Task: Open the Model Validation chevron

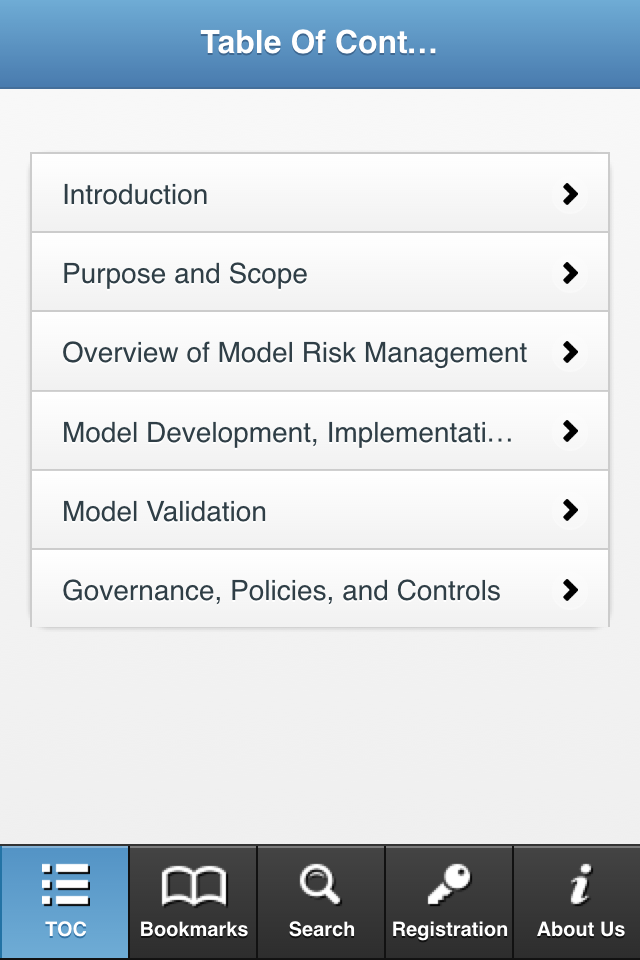Action: pos(570,511)
